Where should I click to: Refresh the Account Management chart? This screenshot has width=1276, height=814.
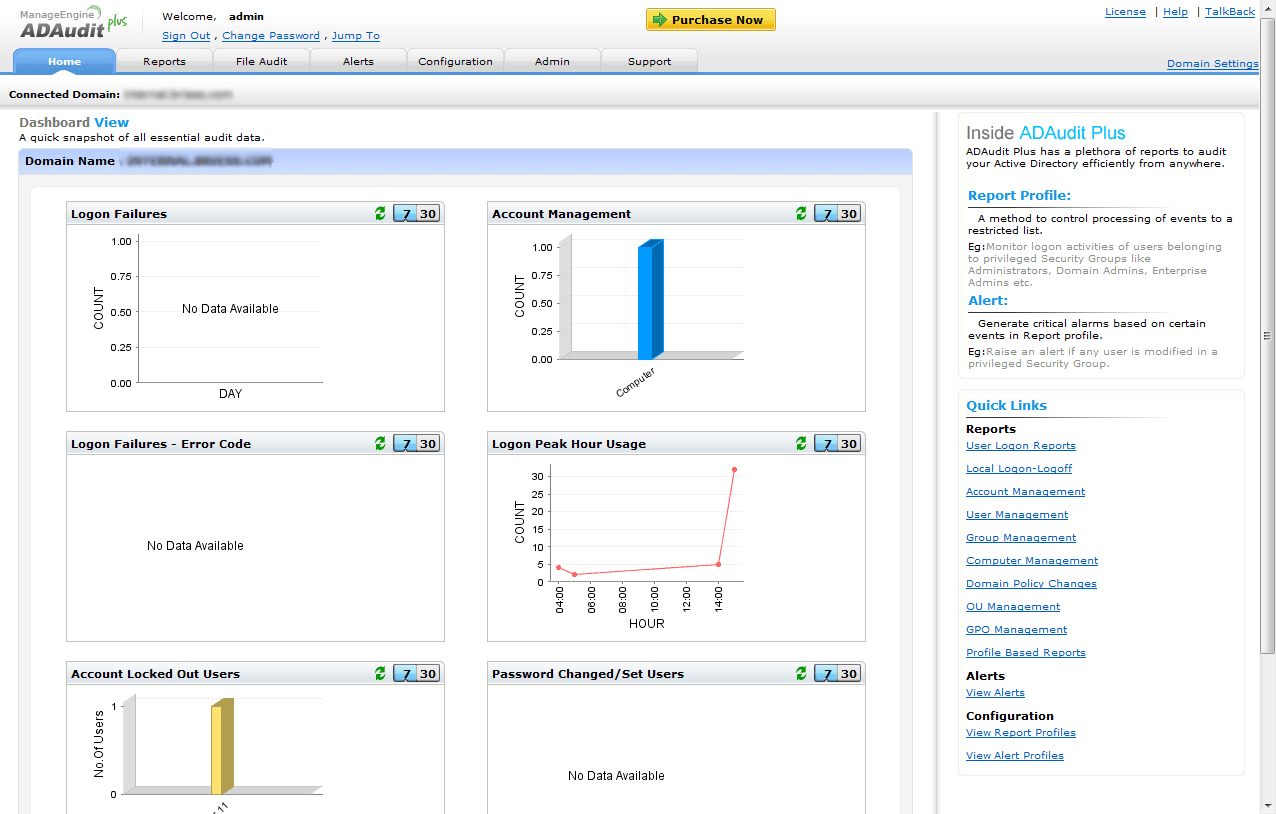[801, 214]
